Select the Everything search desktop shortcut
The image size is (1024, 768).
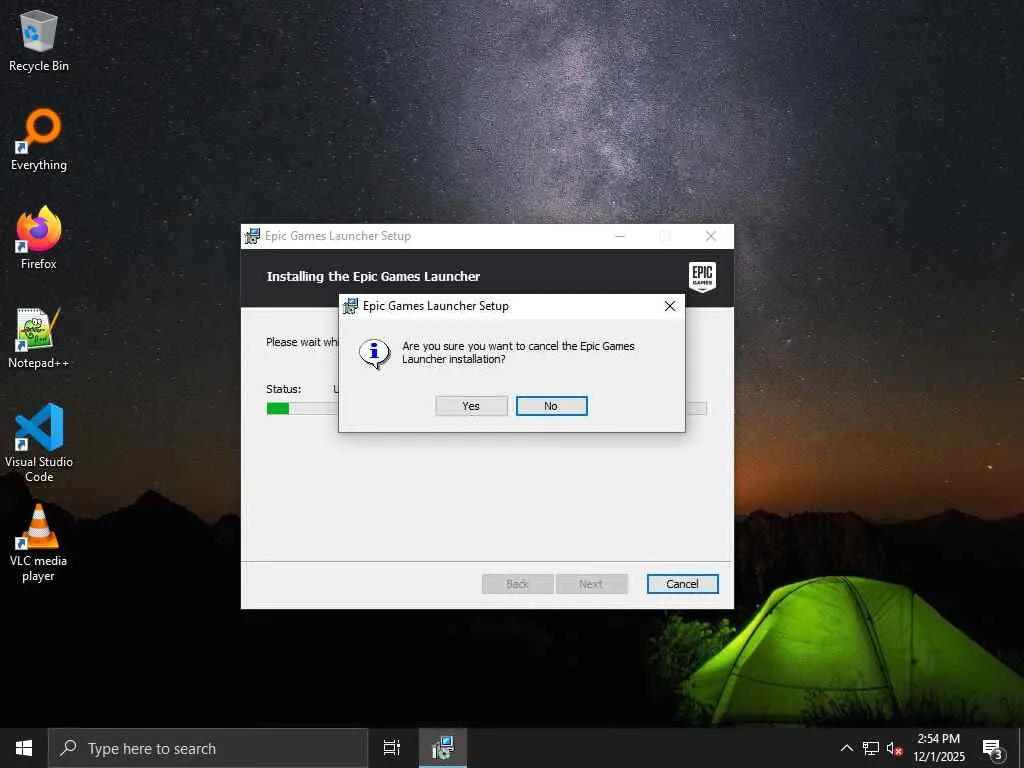tap(39, 140)
